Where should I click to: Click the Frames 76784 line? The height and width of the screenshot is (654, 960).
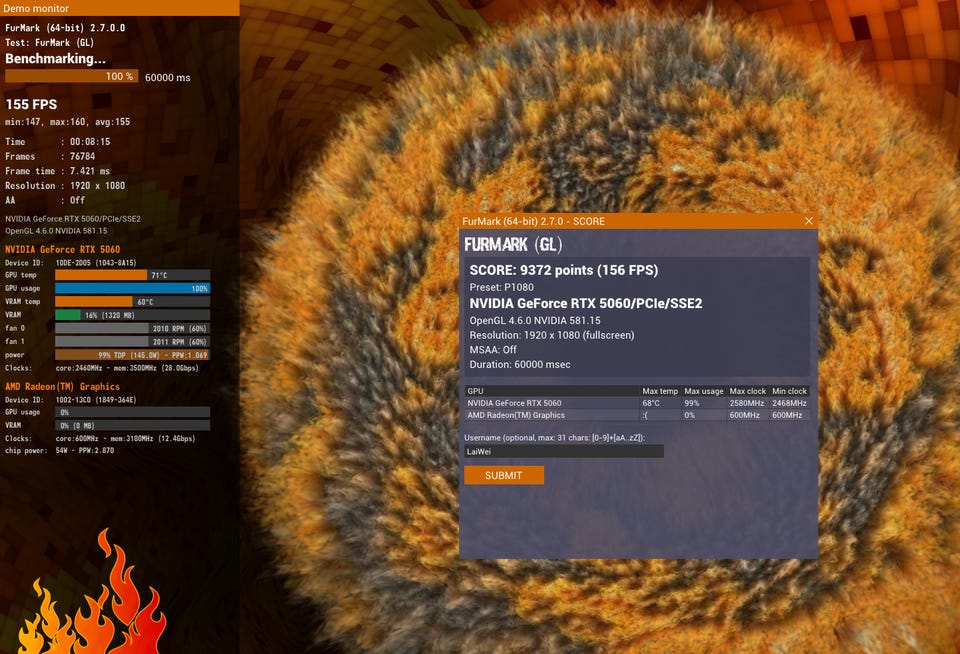pos(50,156)
